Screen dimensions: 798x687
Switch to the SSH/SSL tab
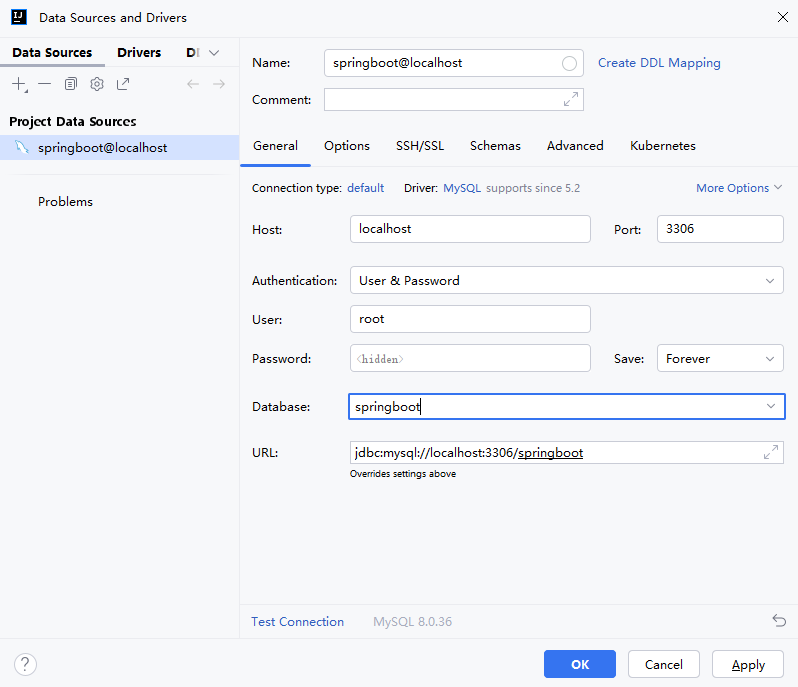[x=420, y=146]
